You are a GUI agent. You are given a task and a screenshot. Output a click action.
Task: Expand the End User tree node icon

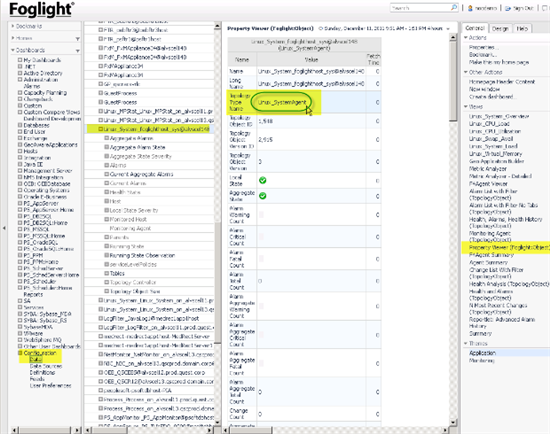20,132
